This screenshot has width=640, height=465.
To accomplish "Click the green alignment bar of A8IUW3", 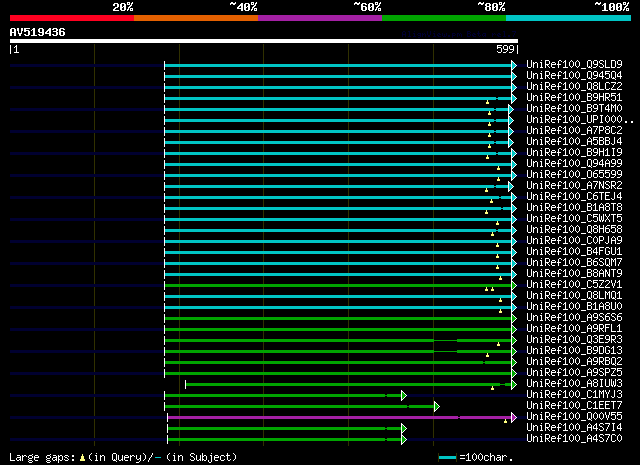I will [x=349, y=384].
